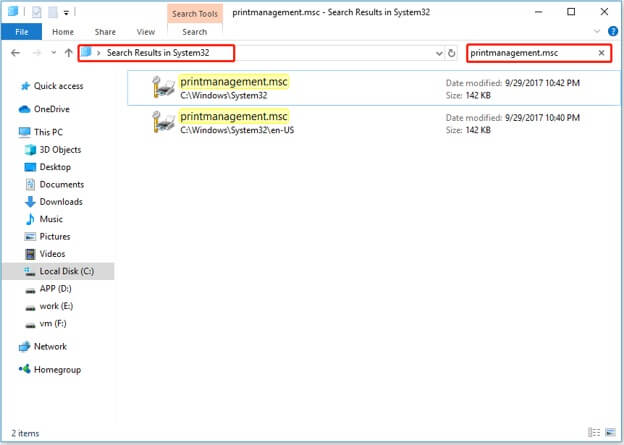Click the vm (F:) drive icon
The image size is (624, 445).
(30, 325)
